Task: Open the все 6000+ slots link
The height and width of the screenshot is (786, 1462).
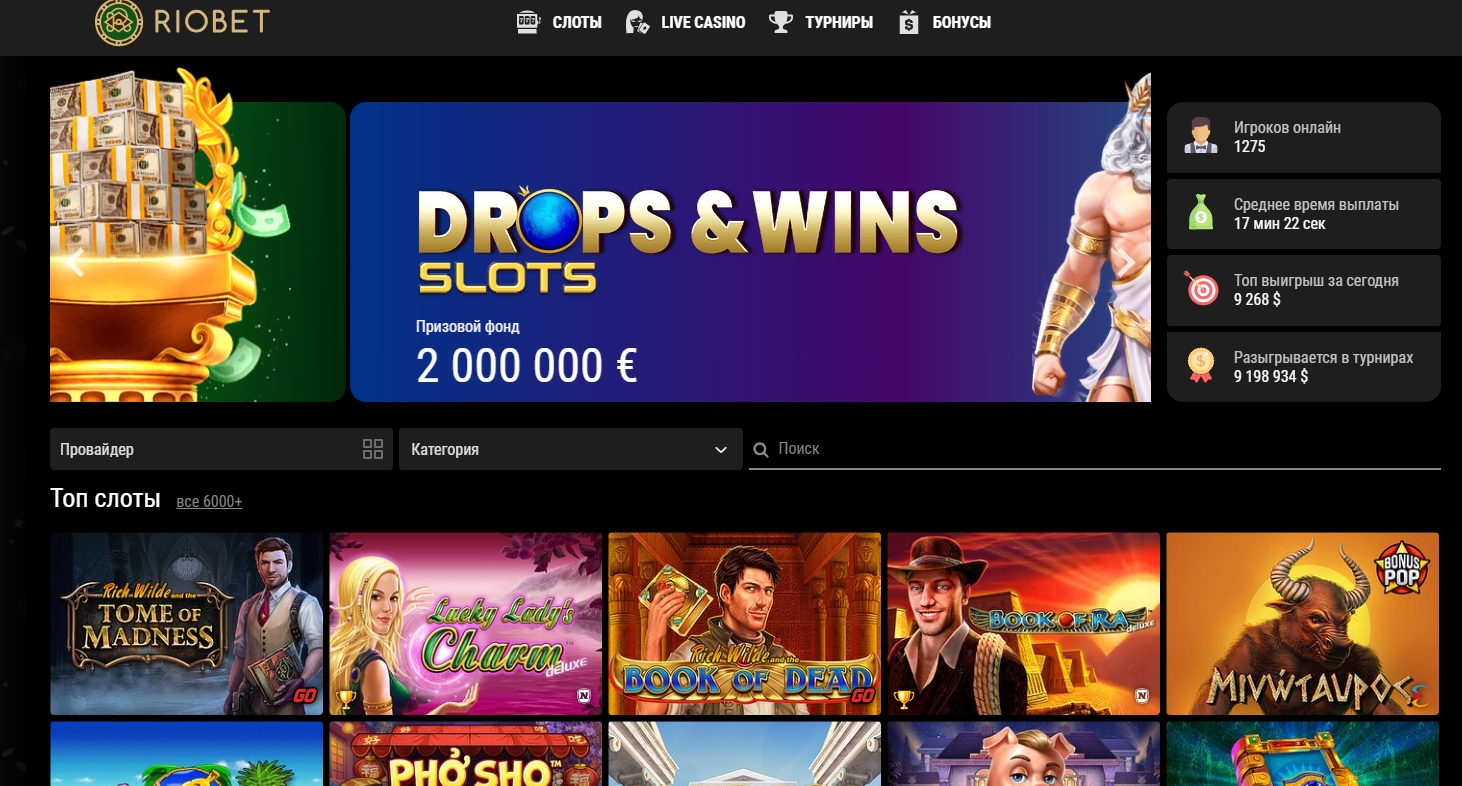Action: [209, 502]
